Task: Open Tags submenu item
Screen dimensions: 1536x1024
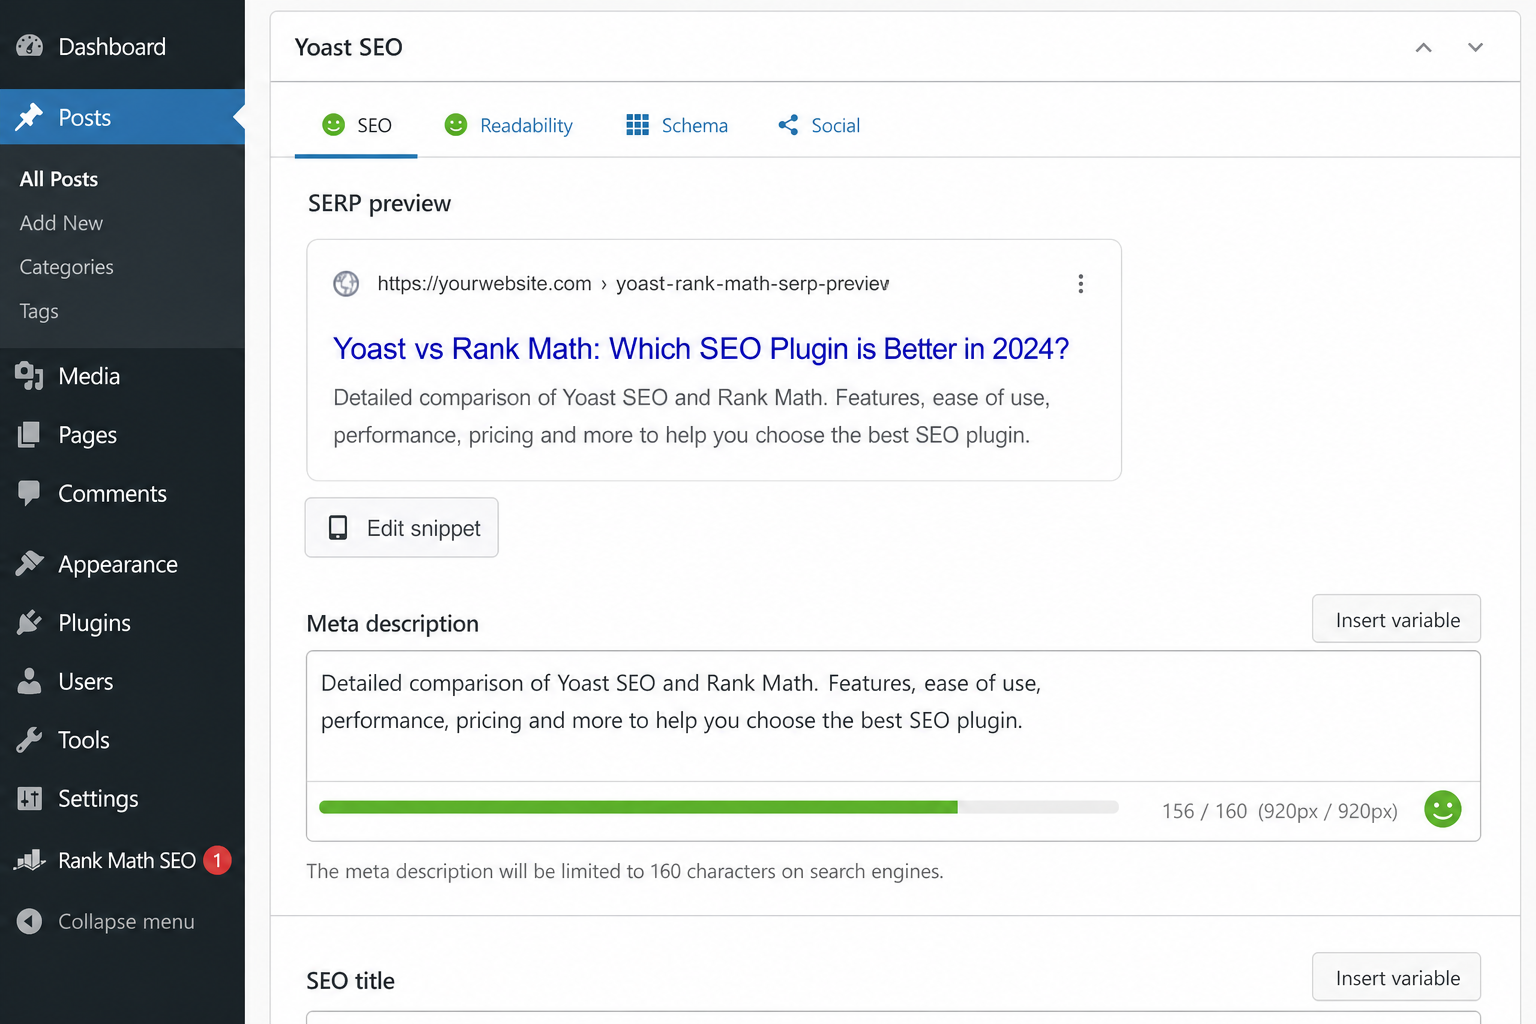Action: point(39,311)
